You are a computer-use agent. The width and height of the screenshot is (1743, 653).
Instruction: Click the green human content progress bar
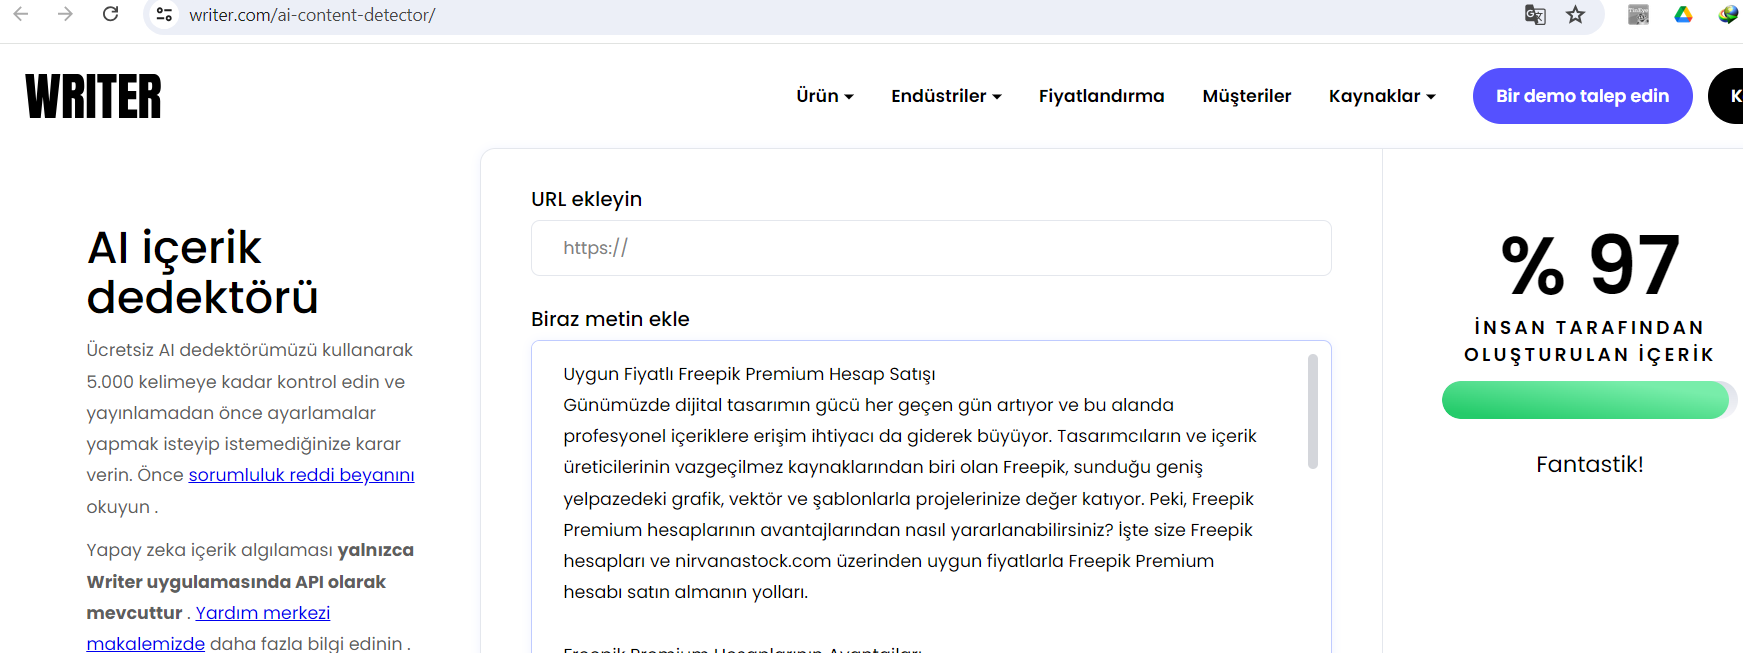[x=1587, y=400]
